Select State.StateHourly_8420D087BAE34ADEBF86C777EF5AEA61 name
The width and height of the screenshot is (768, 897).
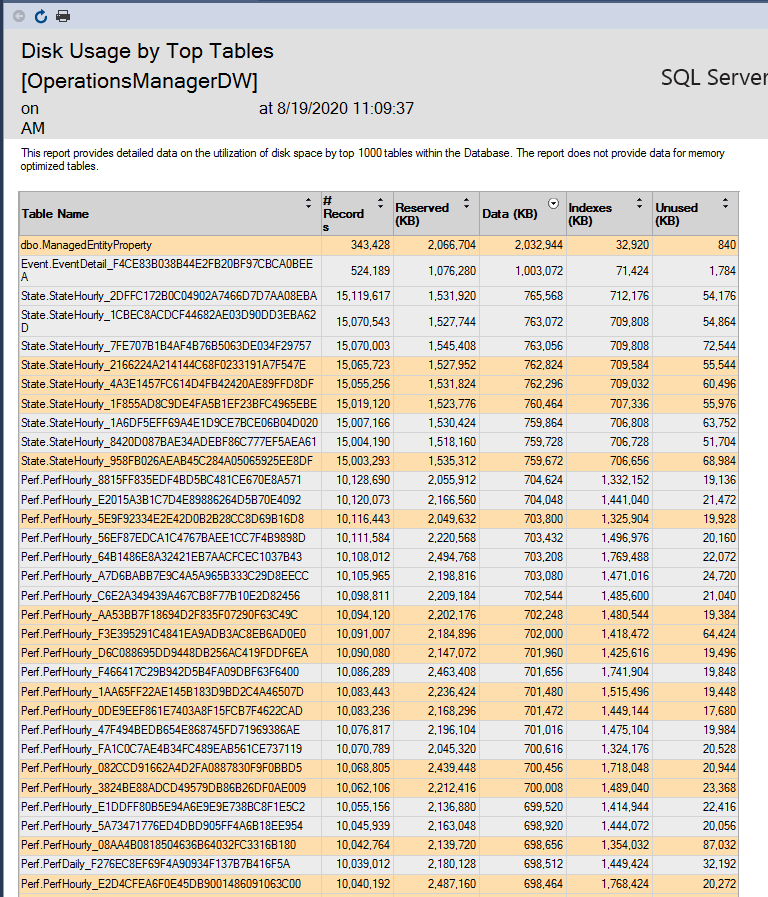pos(169,442)
